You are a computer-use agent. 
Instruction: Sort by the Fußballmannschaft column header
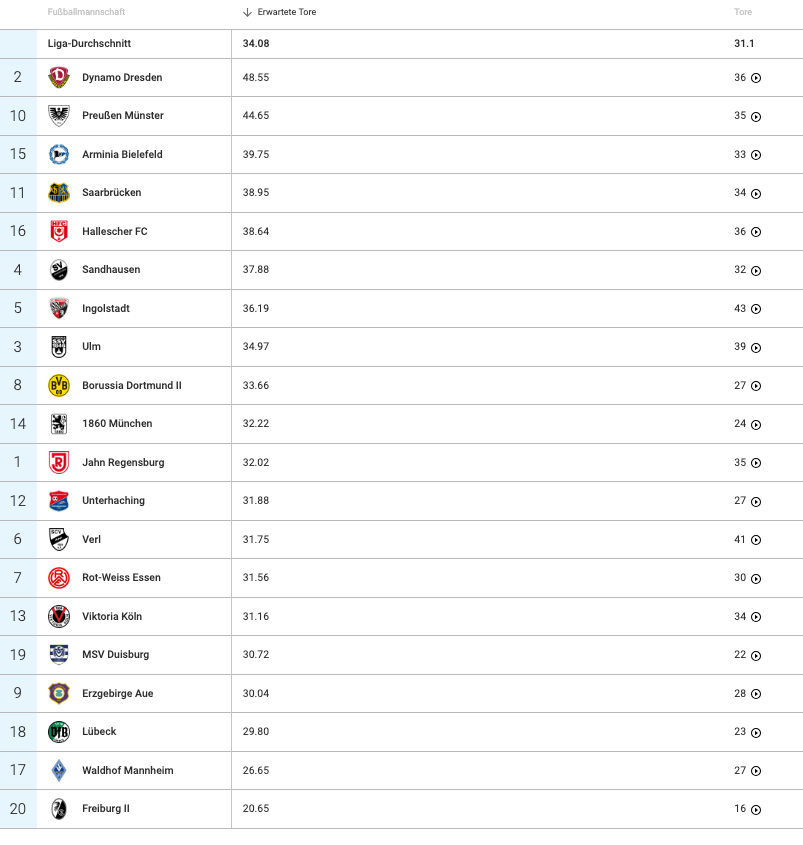[x=86, y=12]
